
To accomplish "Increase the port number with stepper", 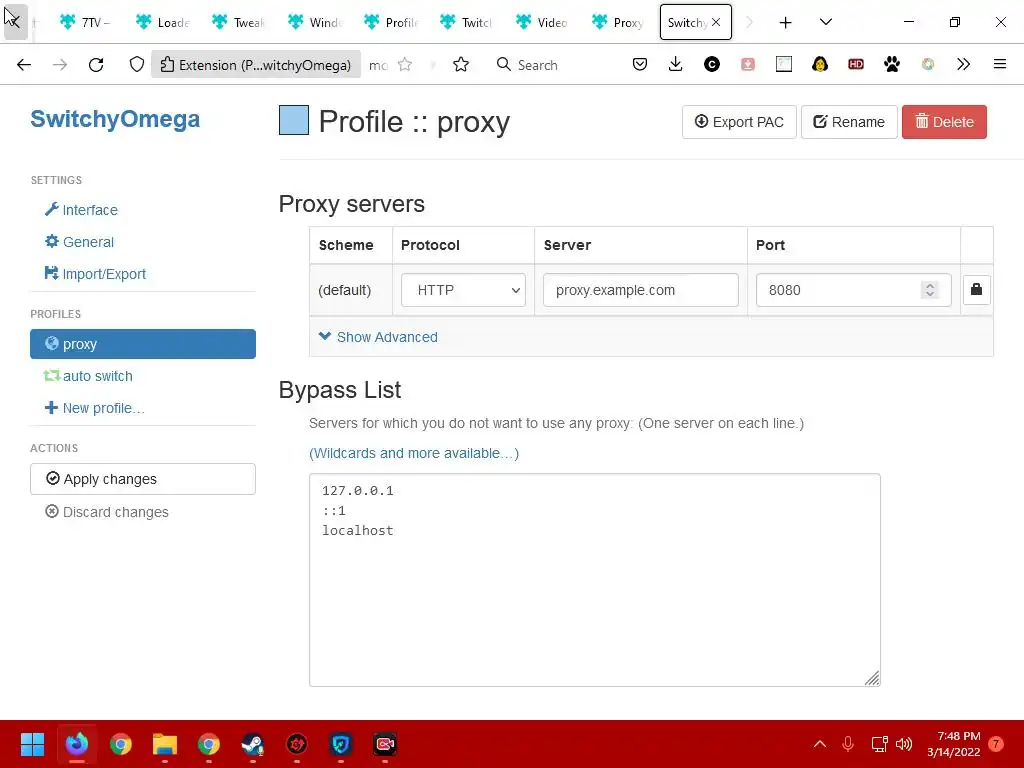I will tap(930, 285).
